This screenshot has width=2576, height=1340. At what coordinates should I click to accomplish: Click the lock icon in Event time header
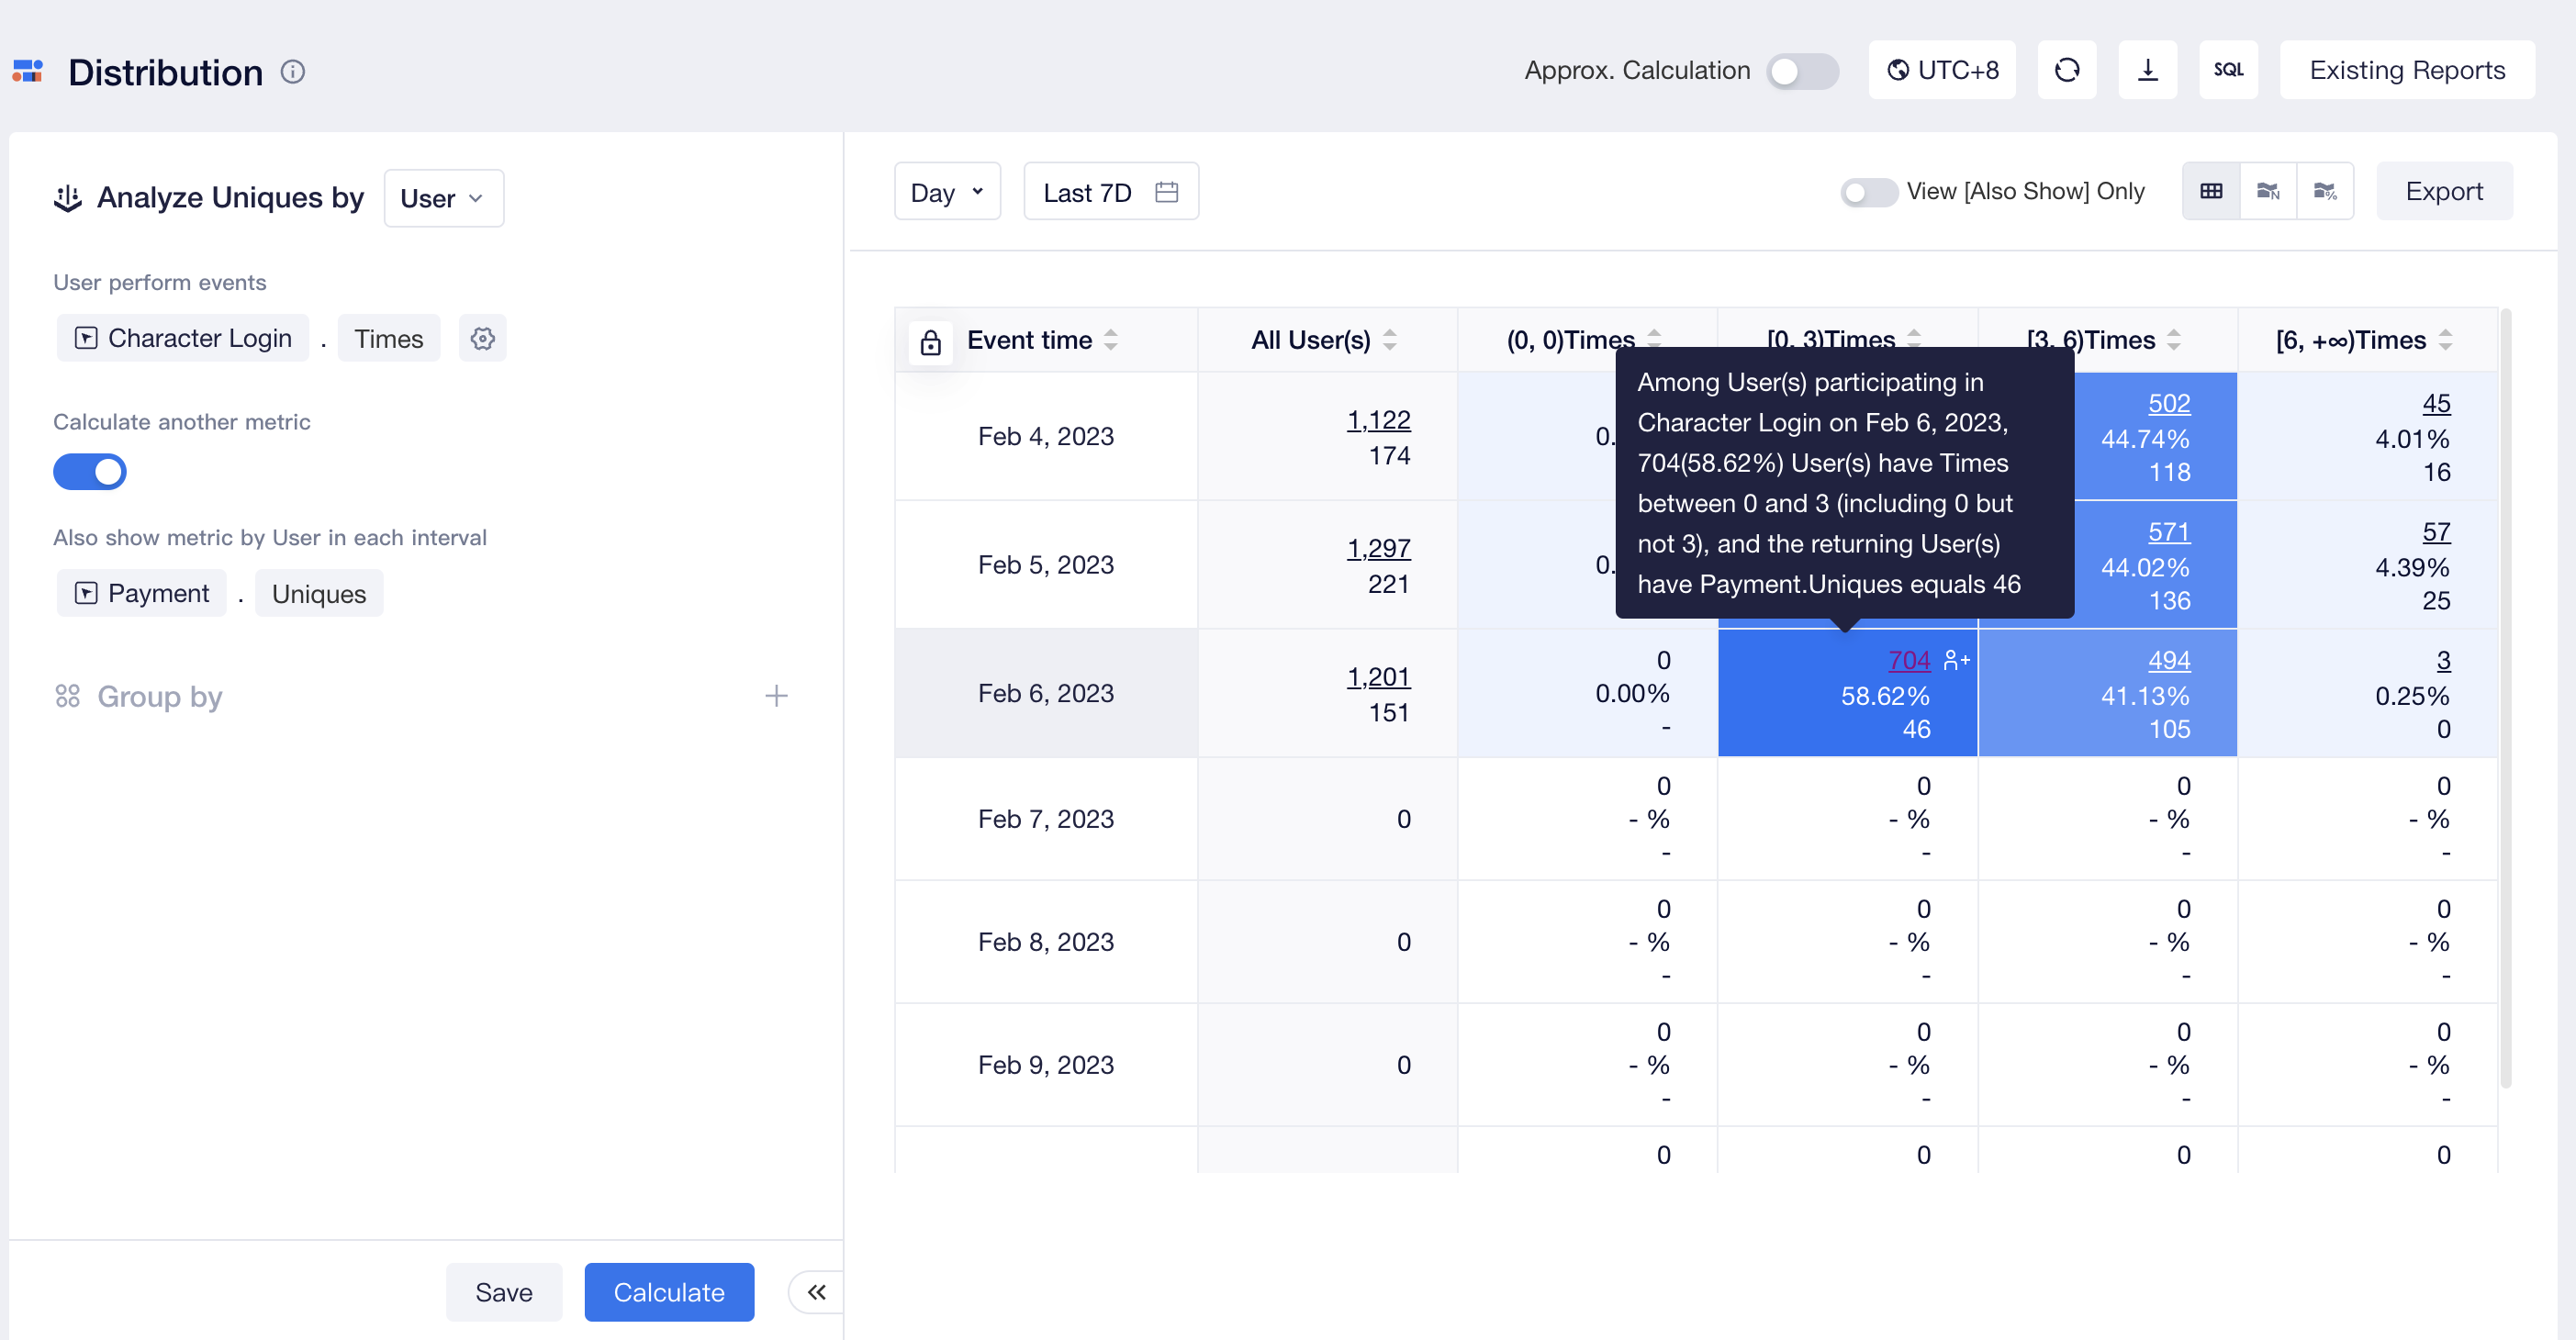pos(930,342)
